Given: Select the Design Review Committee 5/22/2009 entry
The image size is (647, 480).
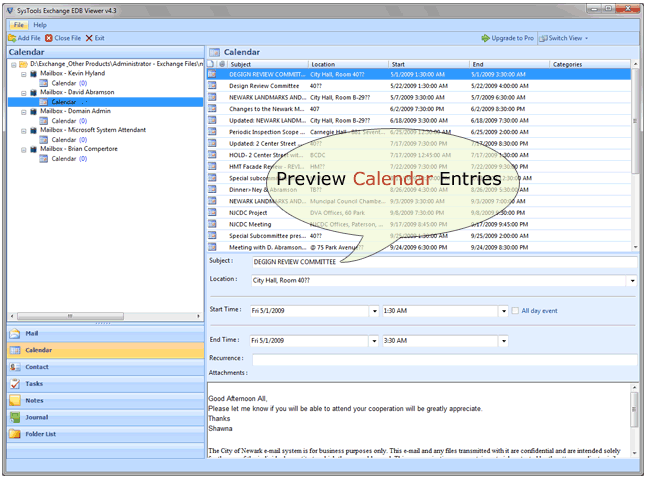Looking at the screenshot, I should [419, 86].
